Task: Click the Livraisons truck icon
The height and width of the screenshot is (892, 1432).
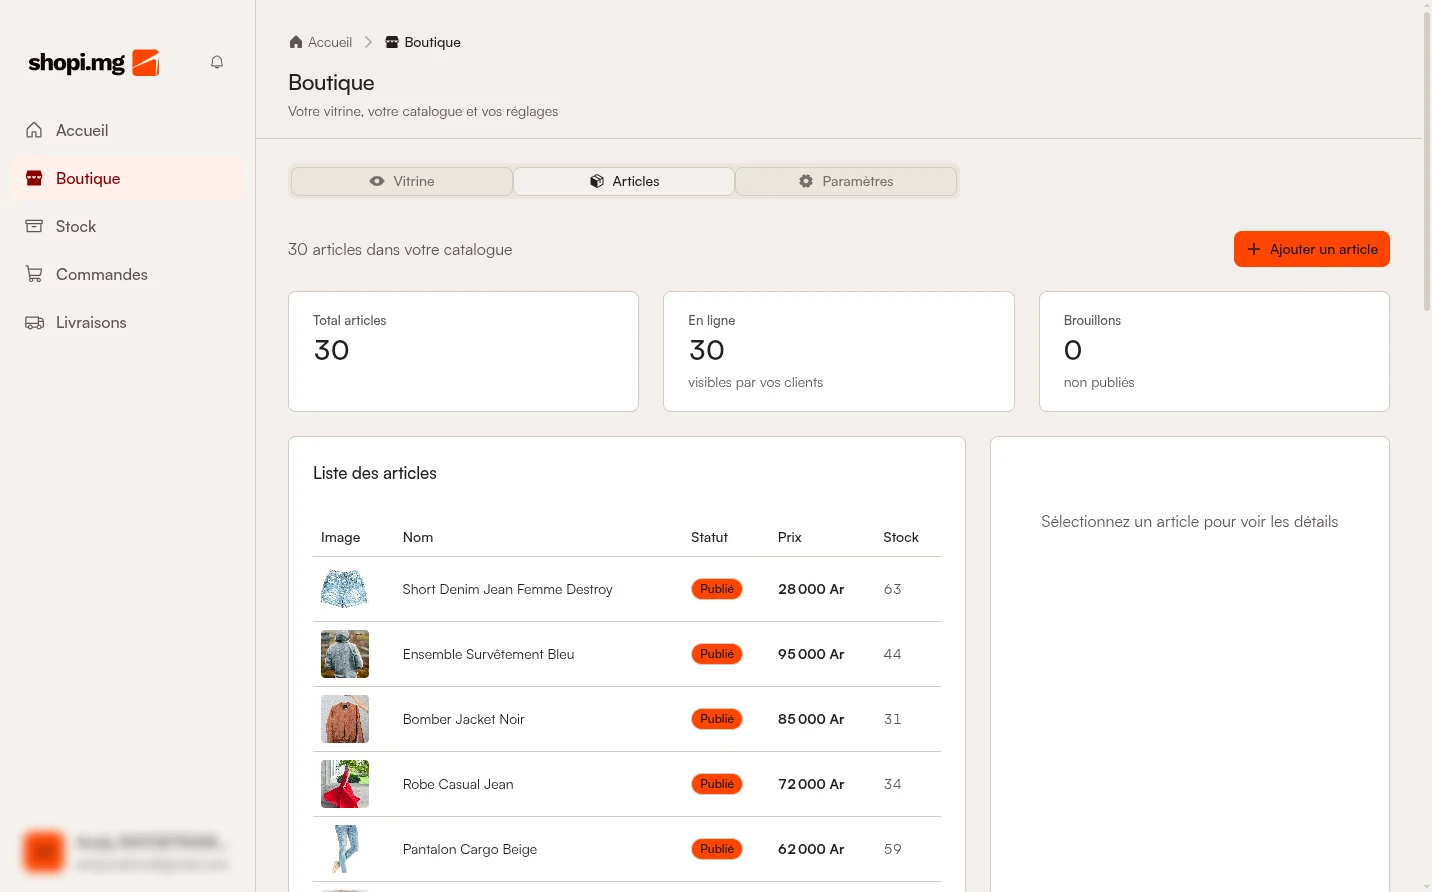Action: [x=34, y=322]
